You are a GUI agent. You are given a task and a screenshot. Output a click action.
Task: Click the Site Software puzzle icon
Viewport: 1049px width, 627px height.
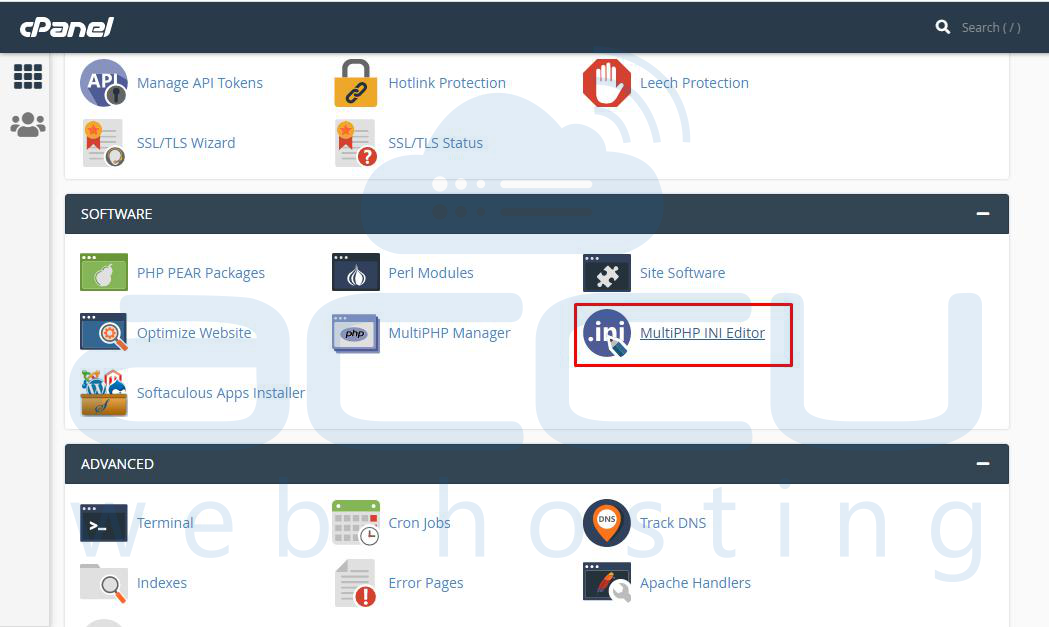607,272
